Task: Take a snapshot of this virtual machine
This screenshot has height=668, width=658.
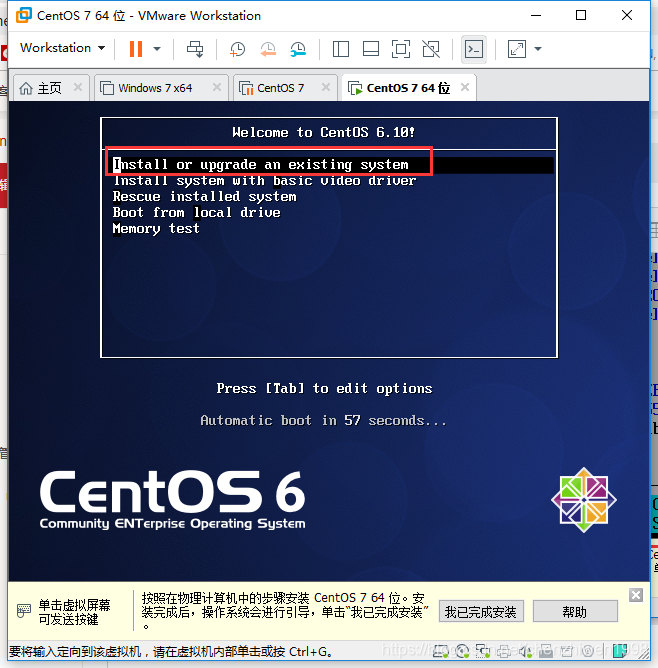Action: click(237, 49)
